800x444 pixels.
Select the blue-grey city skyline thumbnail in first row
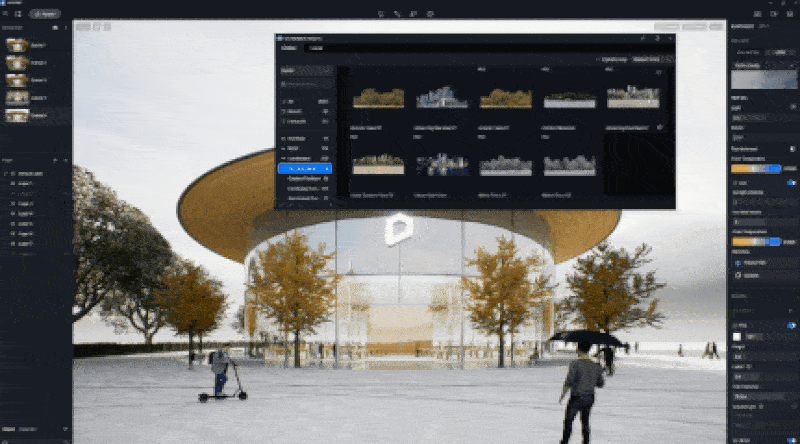[442, 97]
